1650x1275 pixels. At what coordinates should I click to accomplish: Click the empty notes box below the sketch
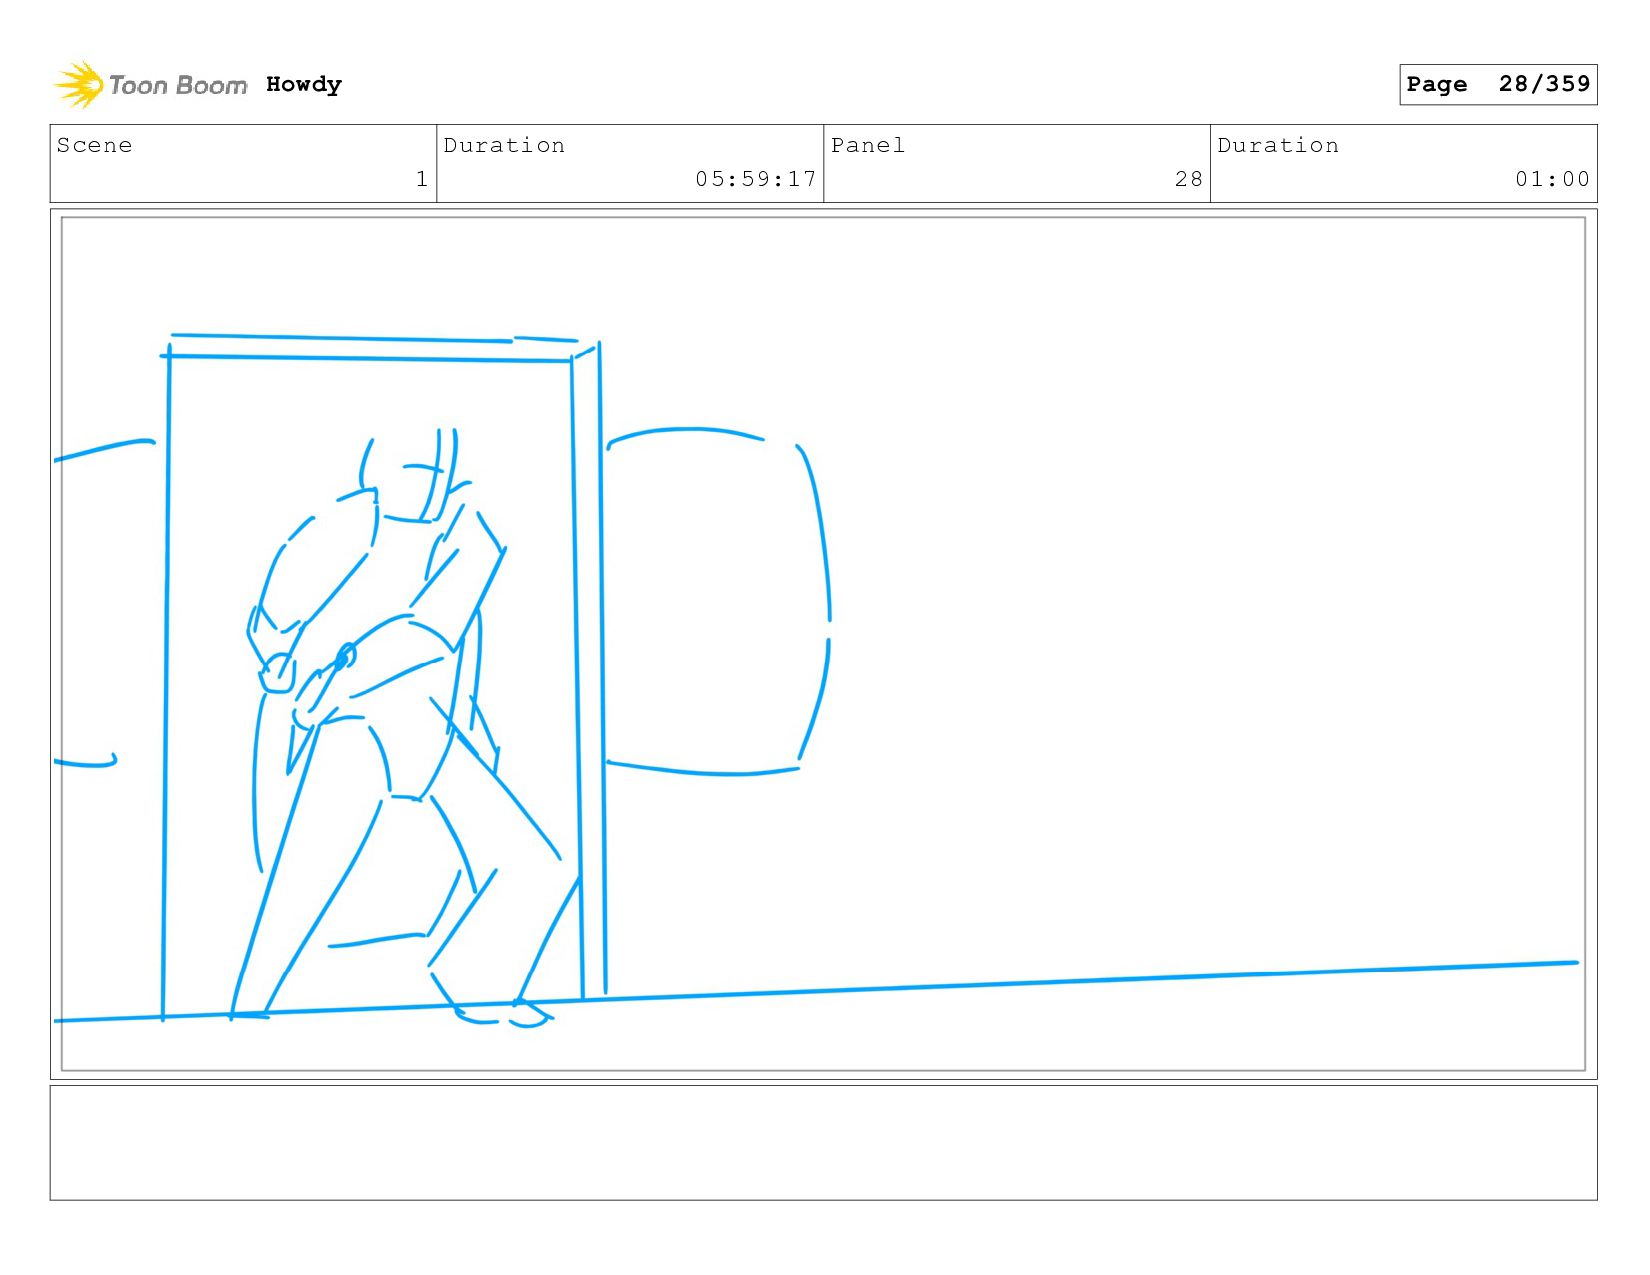point(823,1143)
